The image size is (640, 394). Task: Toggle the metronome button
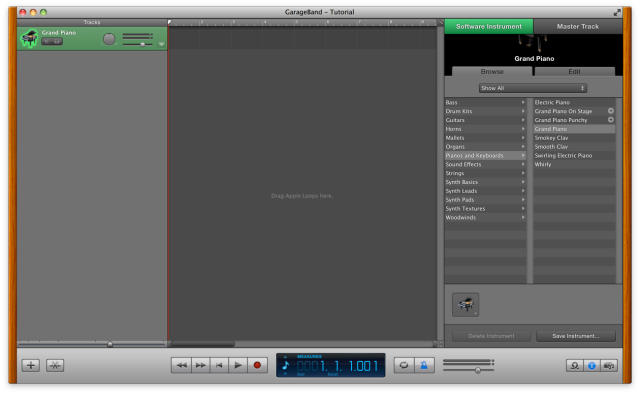[x=424, y=365]
